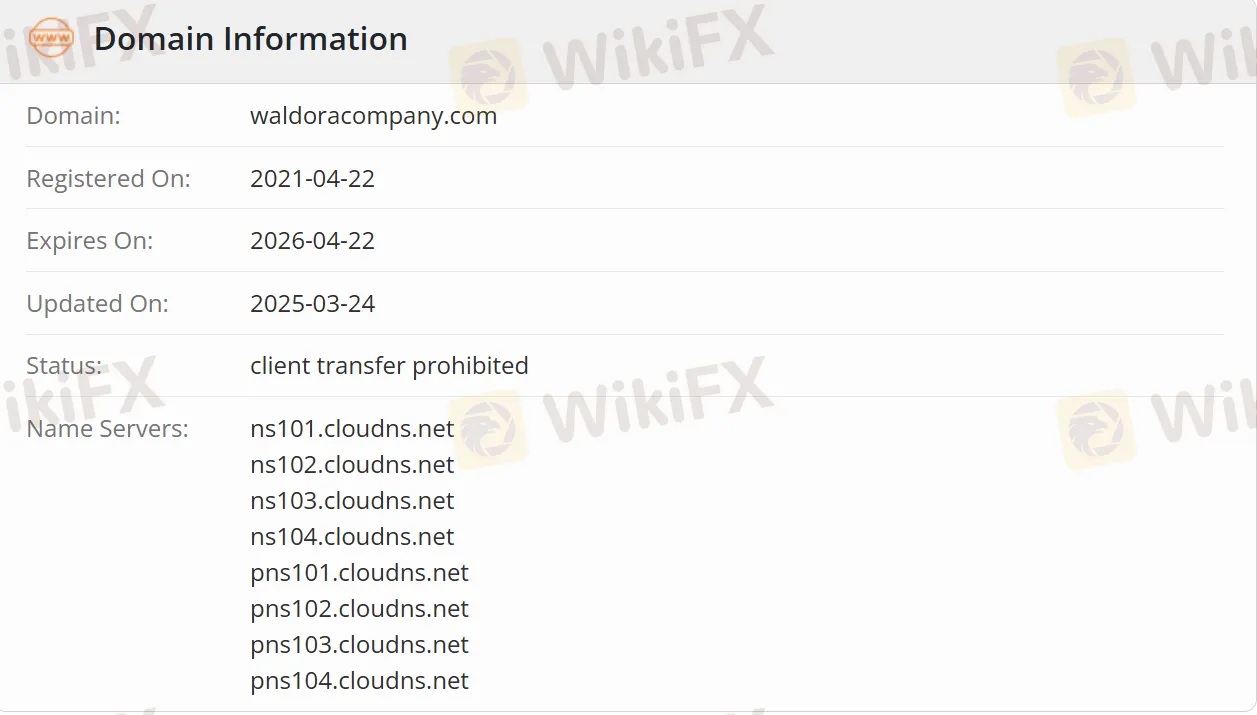1257x715 pixels.
Task: Click the client transfer prohibited status
Action: 390,366
